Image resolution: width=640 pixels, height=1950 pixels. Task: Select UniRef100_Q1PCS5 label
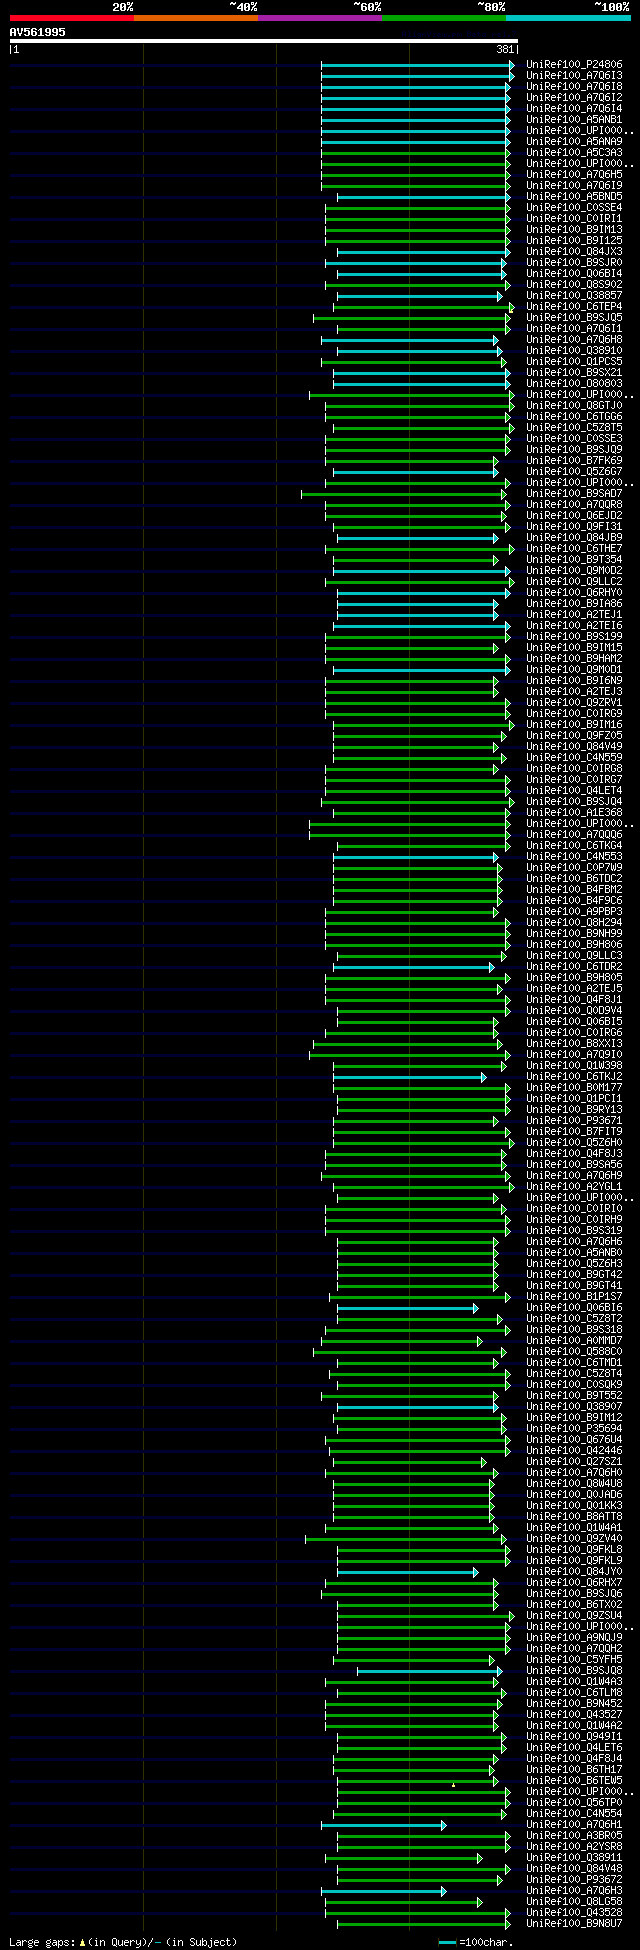point(574,361)
